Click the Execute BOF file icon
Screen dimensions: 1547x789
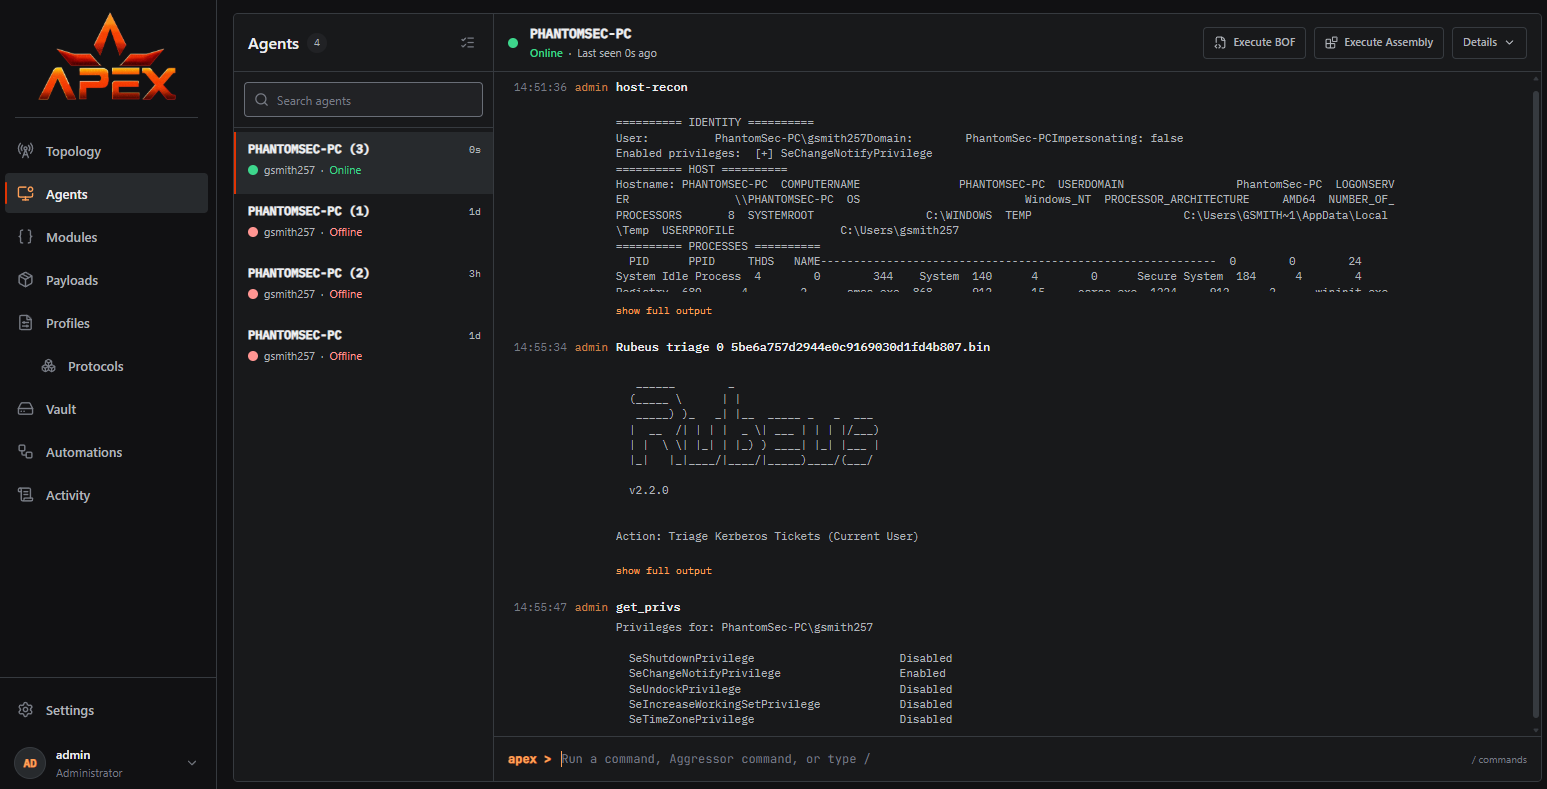tap(1220, 43)
